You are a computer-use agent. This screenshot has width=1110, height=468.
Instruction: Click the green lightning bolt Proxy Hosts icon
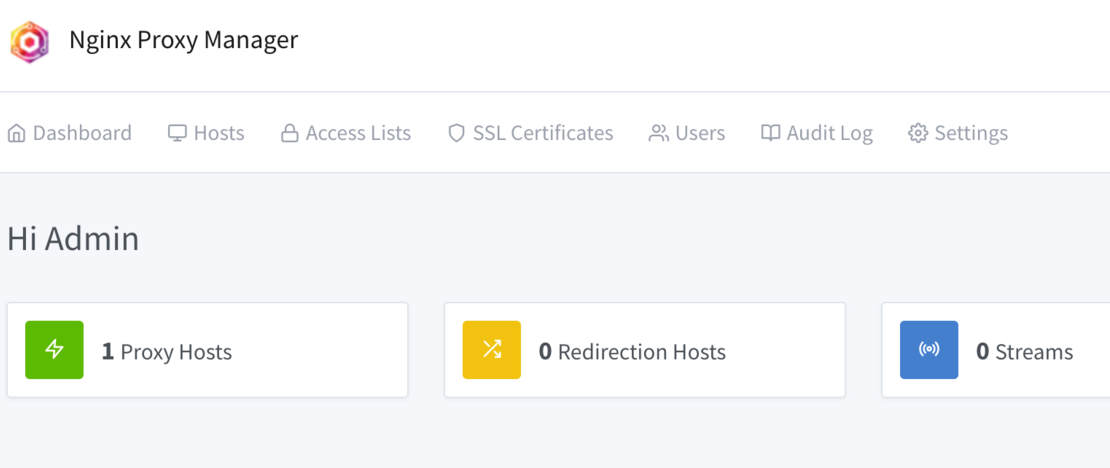(54, 350)
